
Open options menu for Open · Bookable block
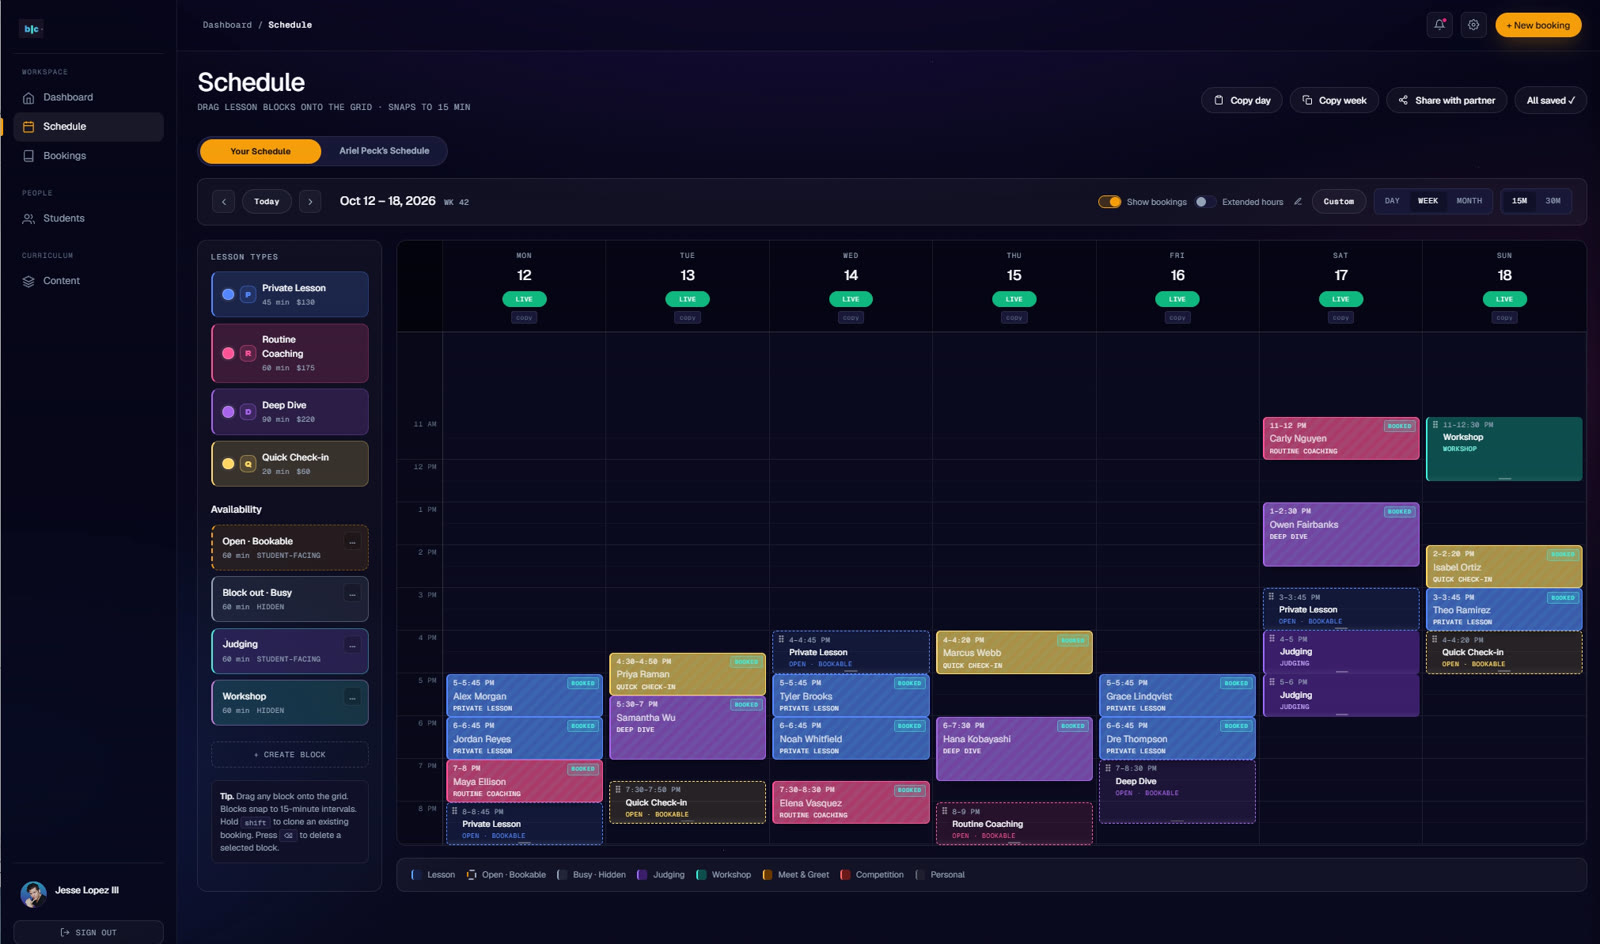click(x=352, y=542)
